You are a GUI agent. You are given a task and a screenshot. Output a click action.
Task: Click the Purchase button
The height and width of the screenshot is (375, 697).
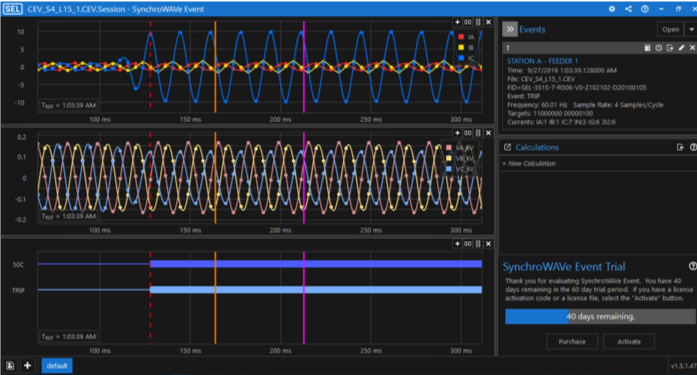(x=572, y=342)
